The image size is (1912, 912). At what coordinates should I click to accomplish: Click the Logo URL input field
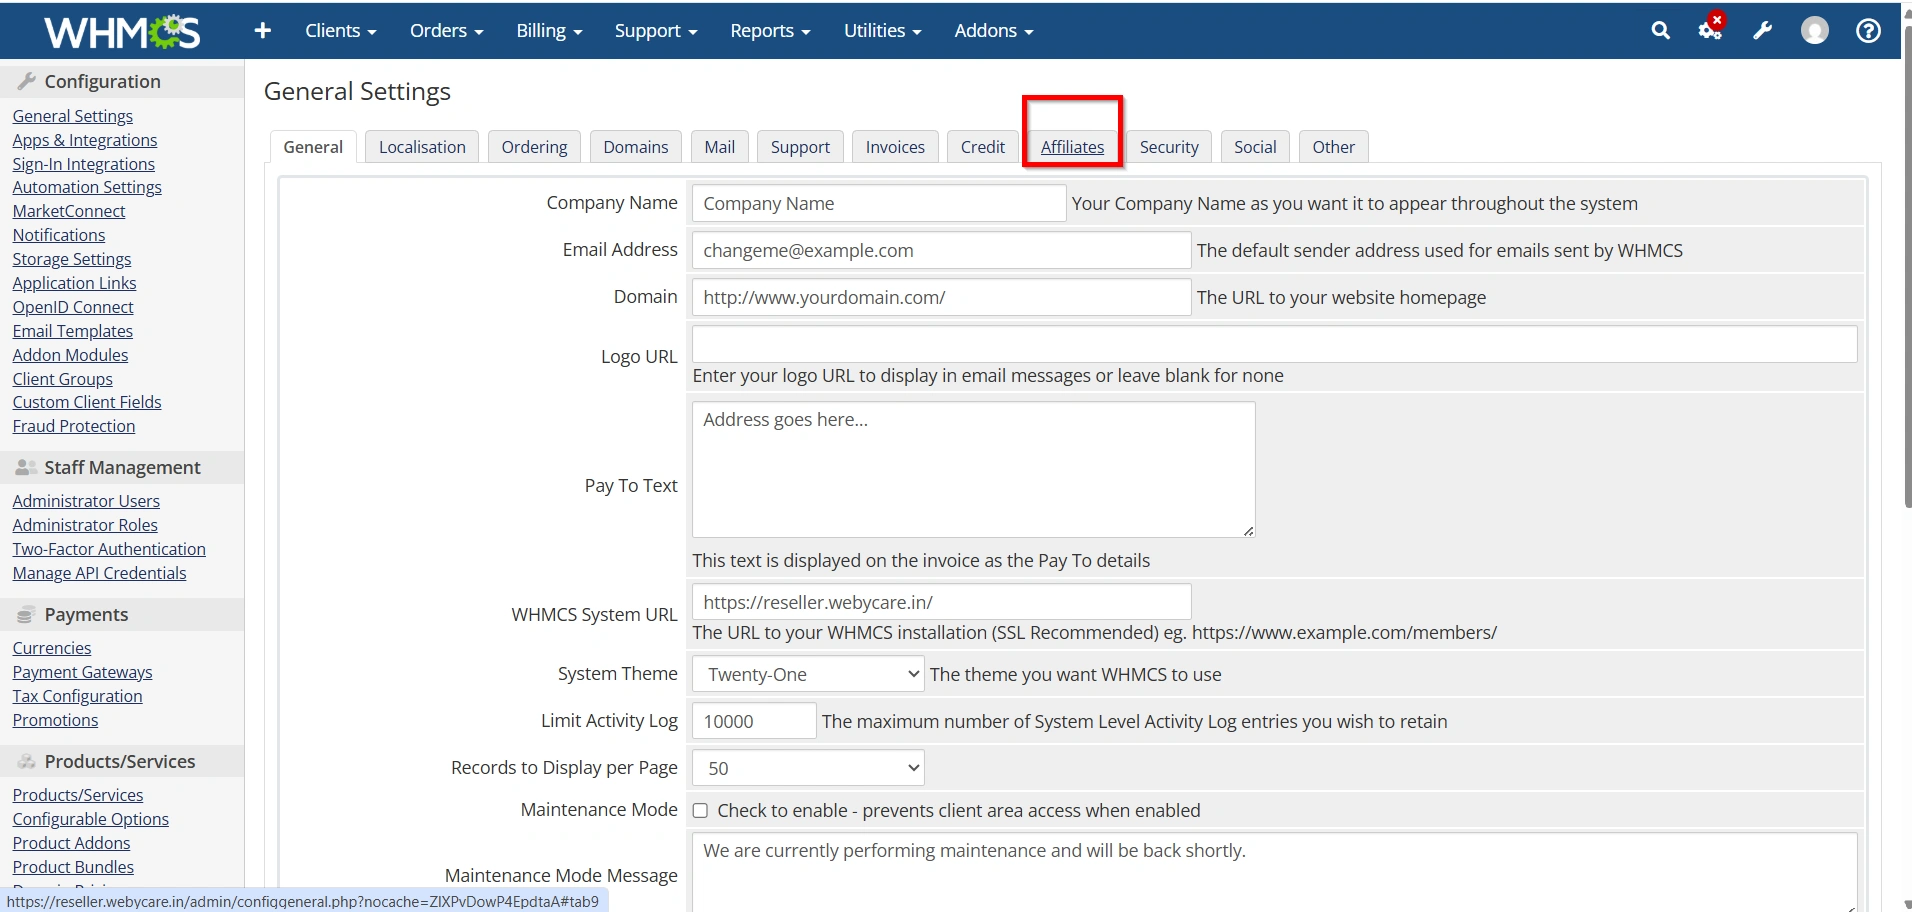click(1275, 344)
